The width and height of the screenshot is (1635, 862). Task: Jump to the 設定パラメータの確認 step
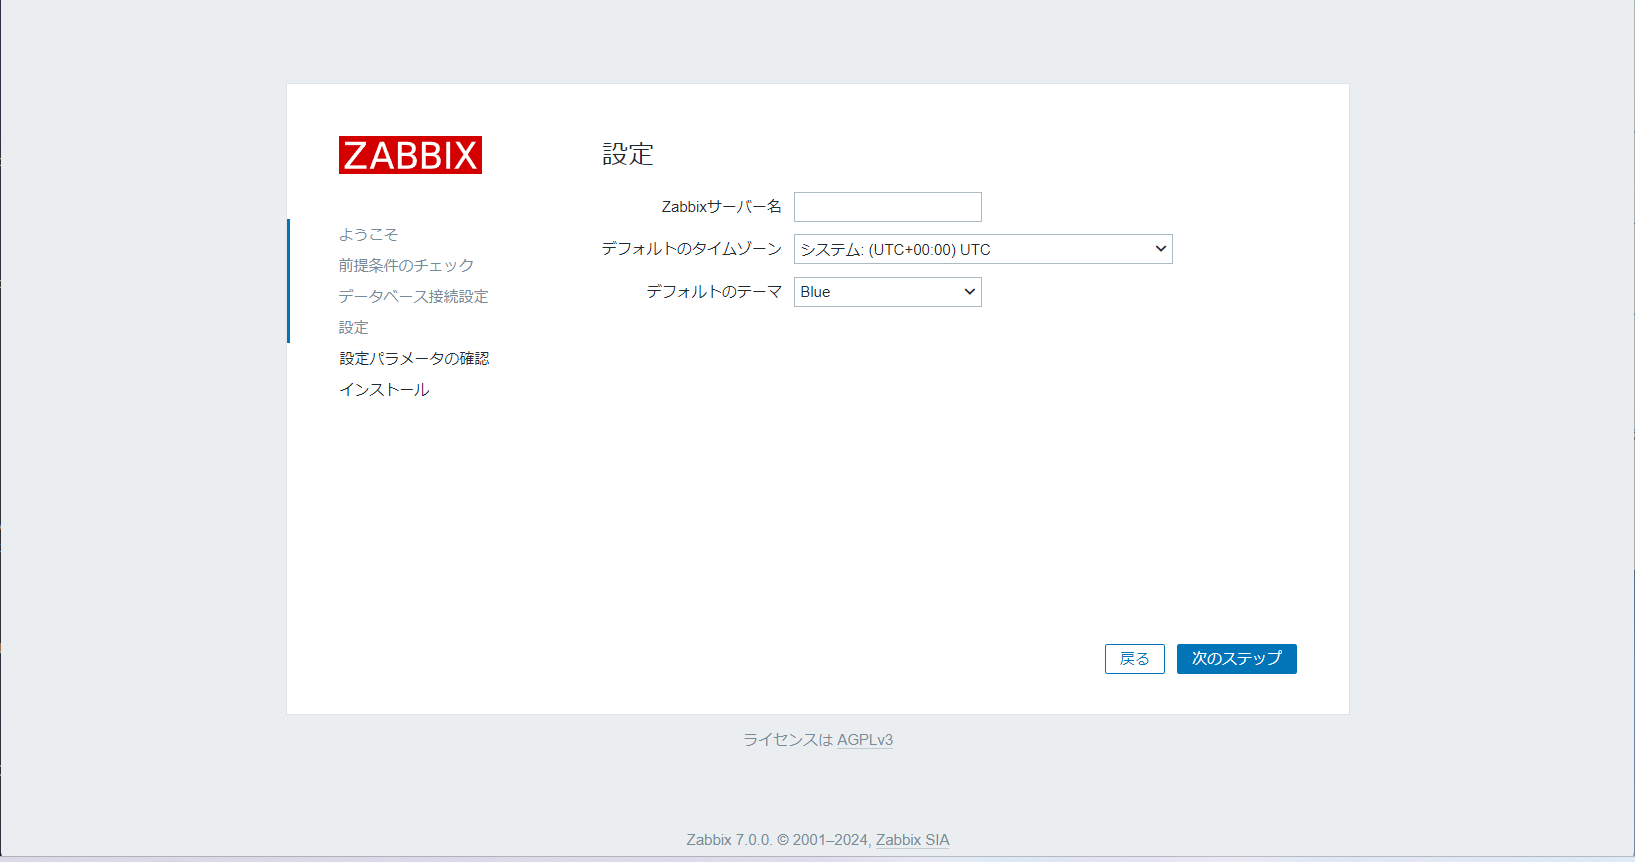pyautogui.click(x=414, y=358)
